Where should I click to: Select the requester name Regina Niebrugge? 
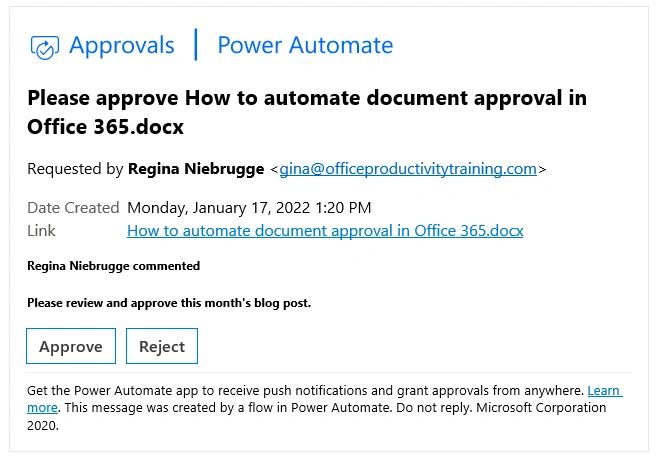[x=196, y=169]
